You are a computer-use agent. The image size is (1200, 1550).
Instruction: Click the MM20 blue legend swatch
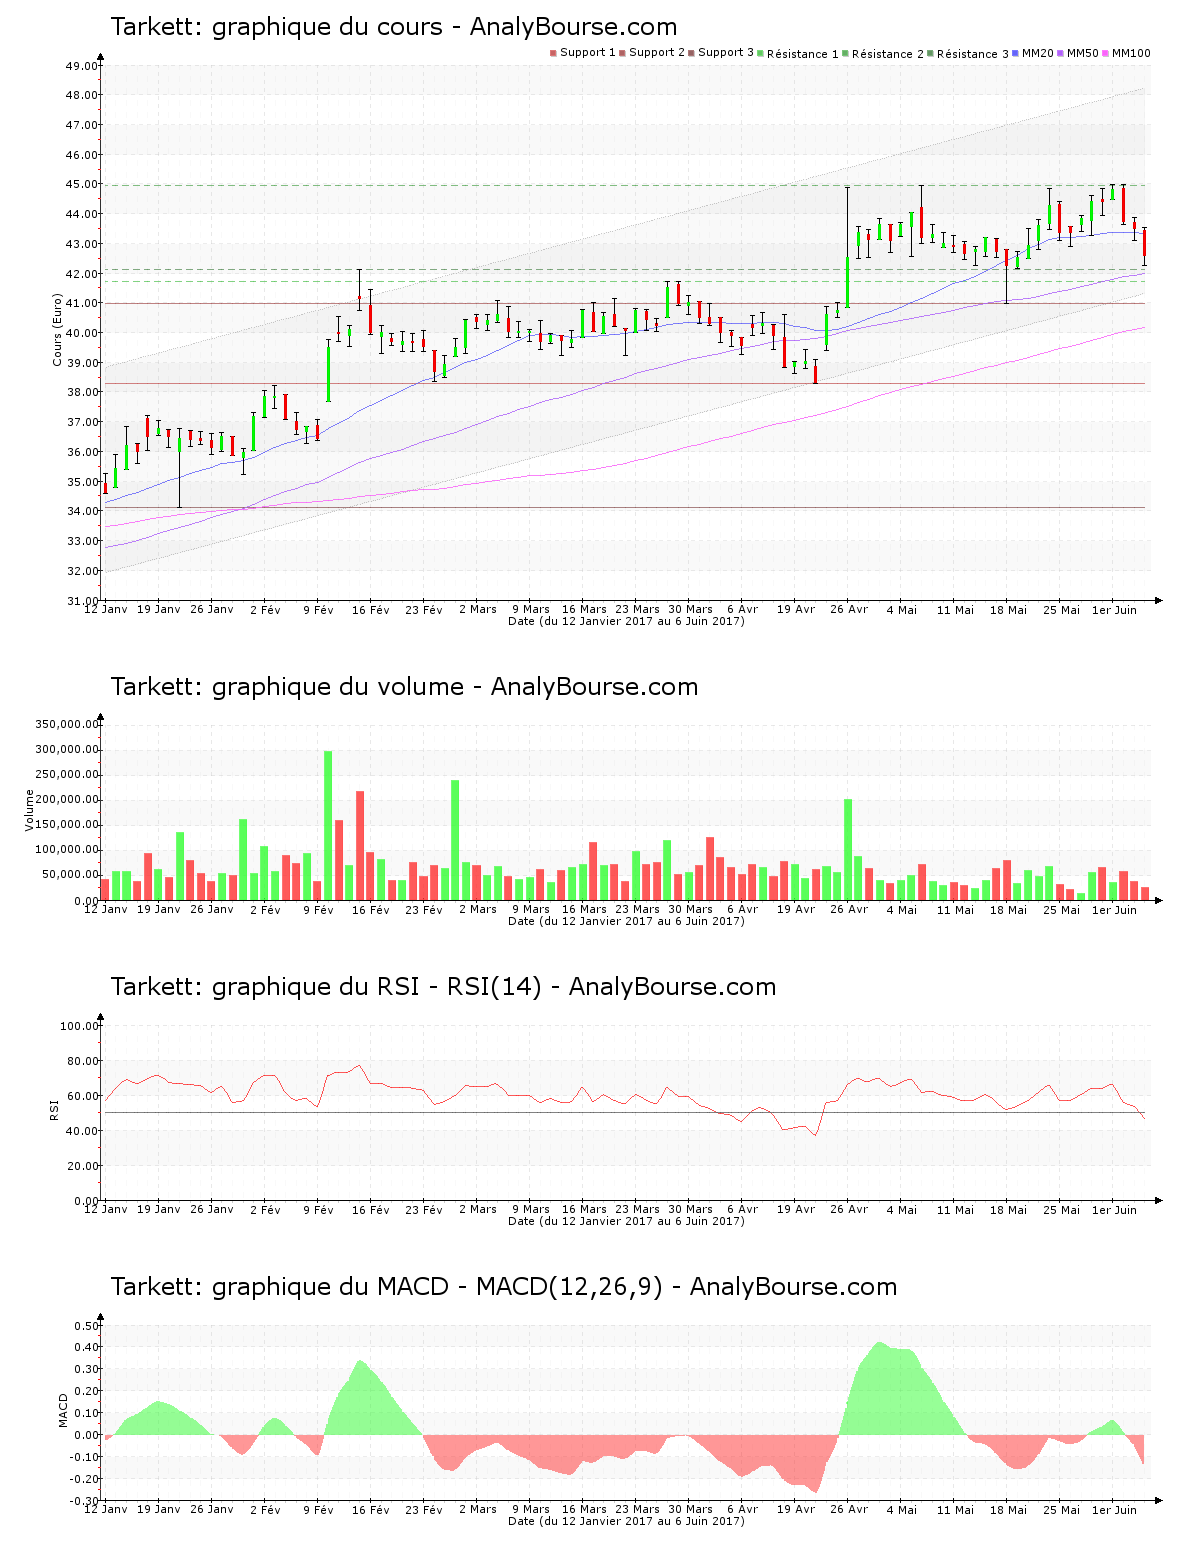pyautogui.click(x=1016, y=53)
